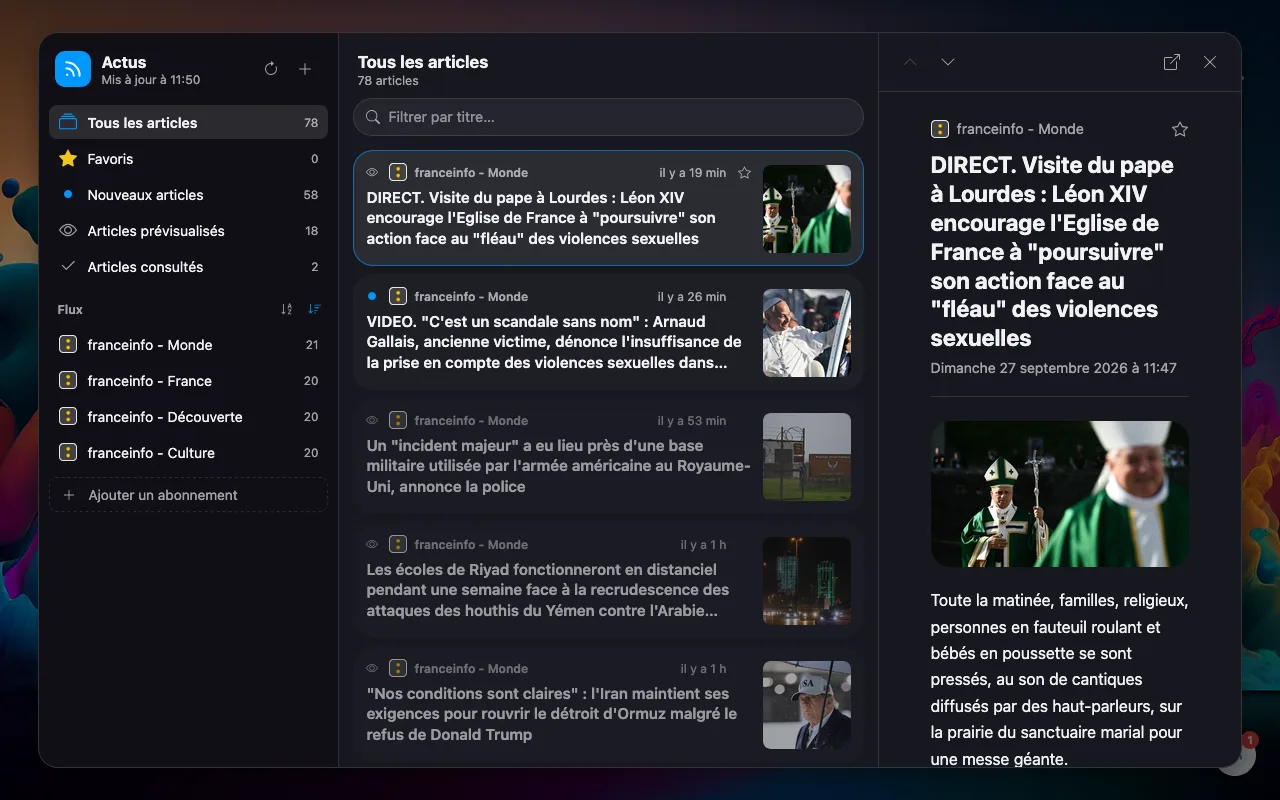The image size is (1280, 800).
Task: Click the large pope photo in reader
Action: pyautogui.click(x=1060, y=494)
